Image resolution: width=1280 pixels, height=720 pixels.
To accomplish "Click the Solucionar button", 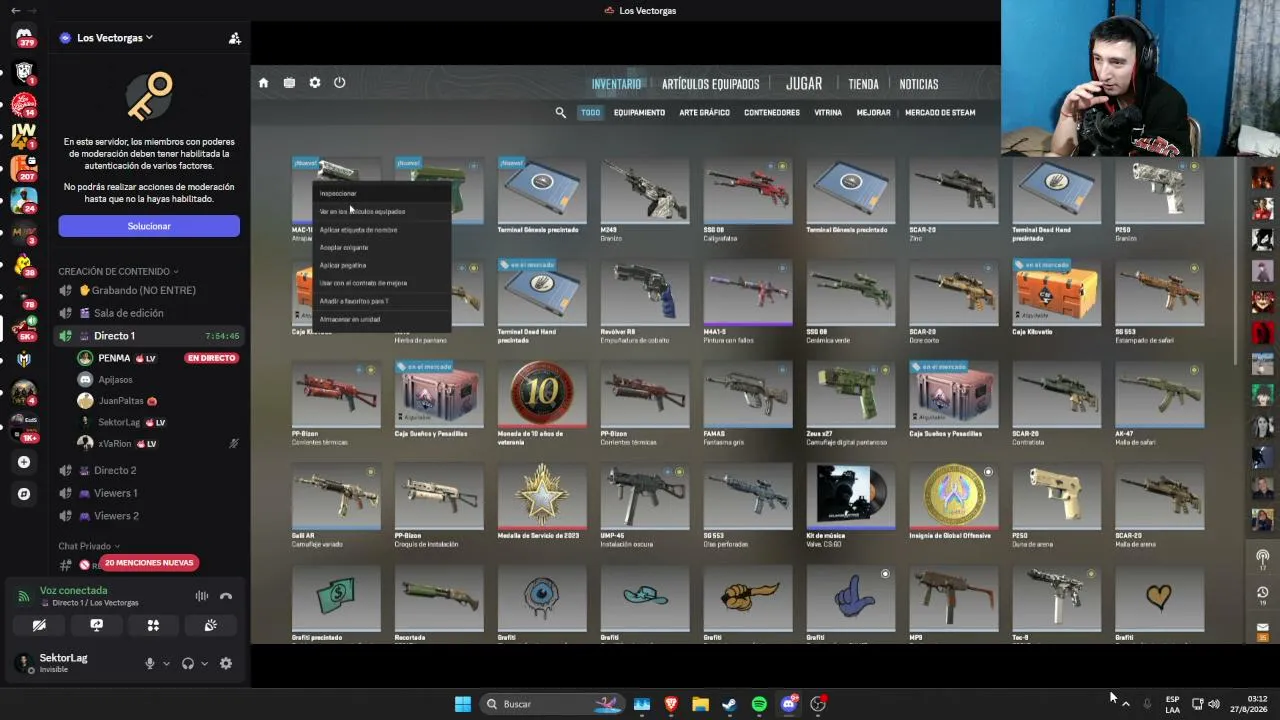I will [149, 226].
